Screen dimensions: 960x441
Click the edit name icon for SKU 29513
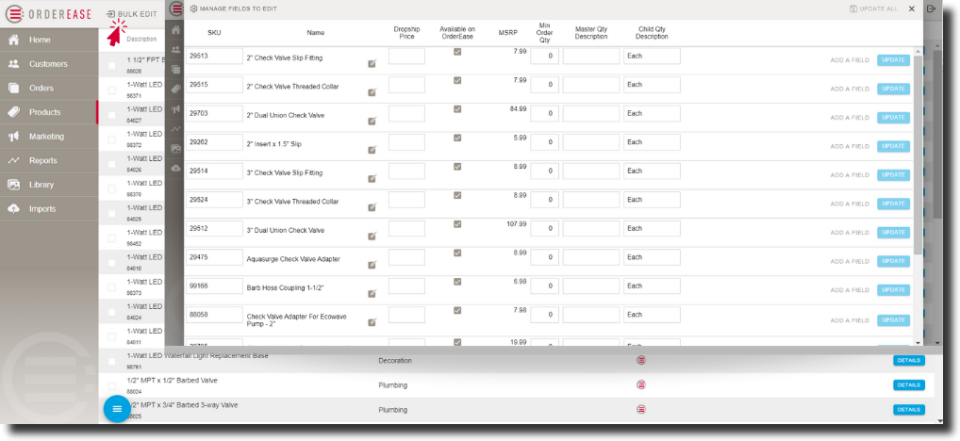372,63
